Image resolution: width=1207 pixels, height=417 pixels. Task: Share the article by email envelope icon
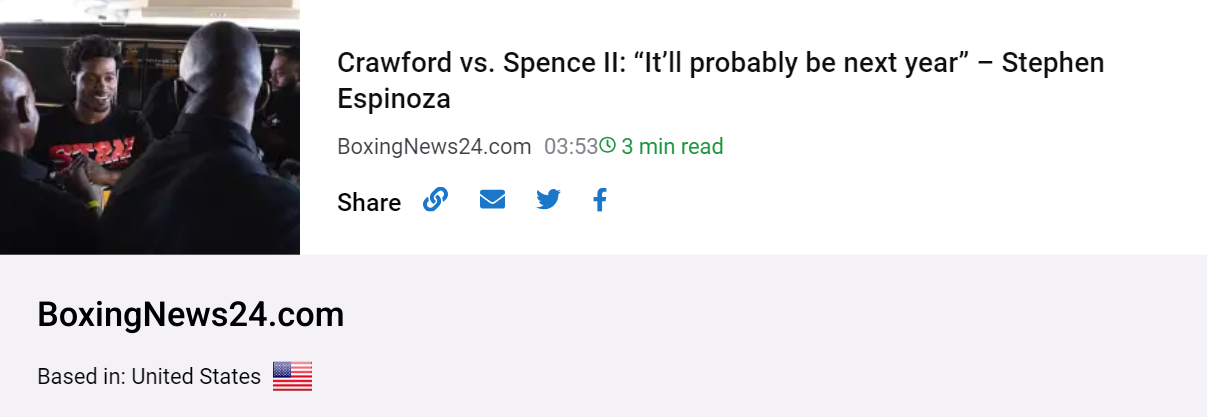click(x=492, y=200)
